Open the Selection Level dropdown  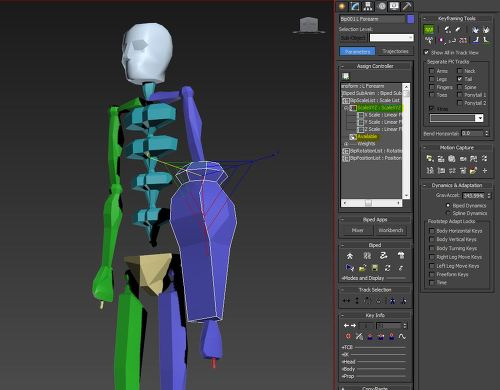(x=392, y=38)
